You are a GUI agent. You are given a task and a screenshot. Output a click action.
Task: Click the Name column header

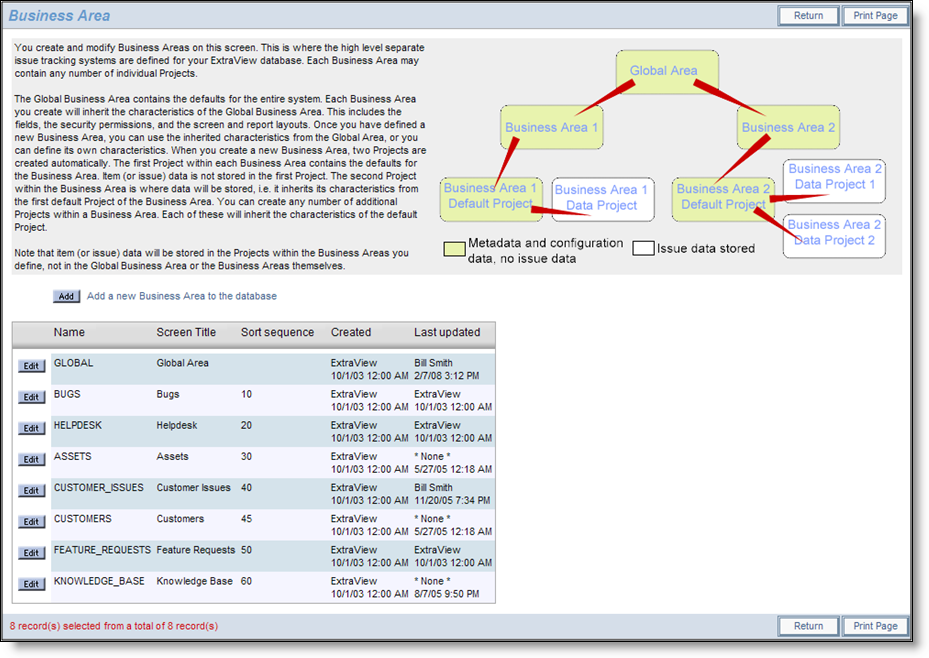pos(69,332)
